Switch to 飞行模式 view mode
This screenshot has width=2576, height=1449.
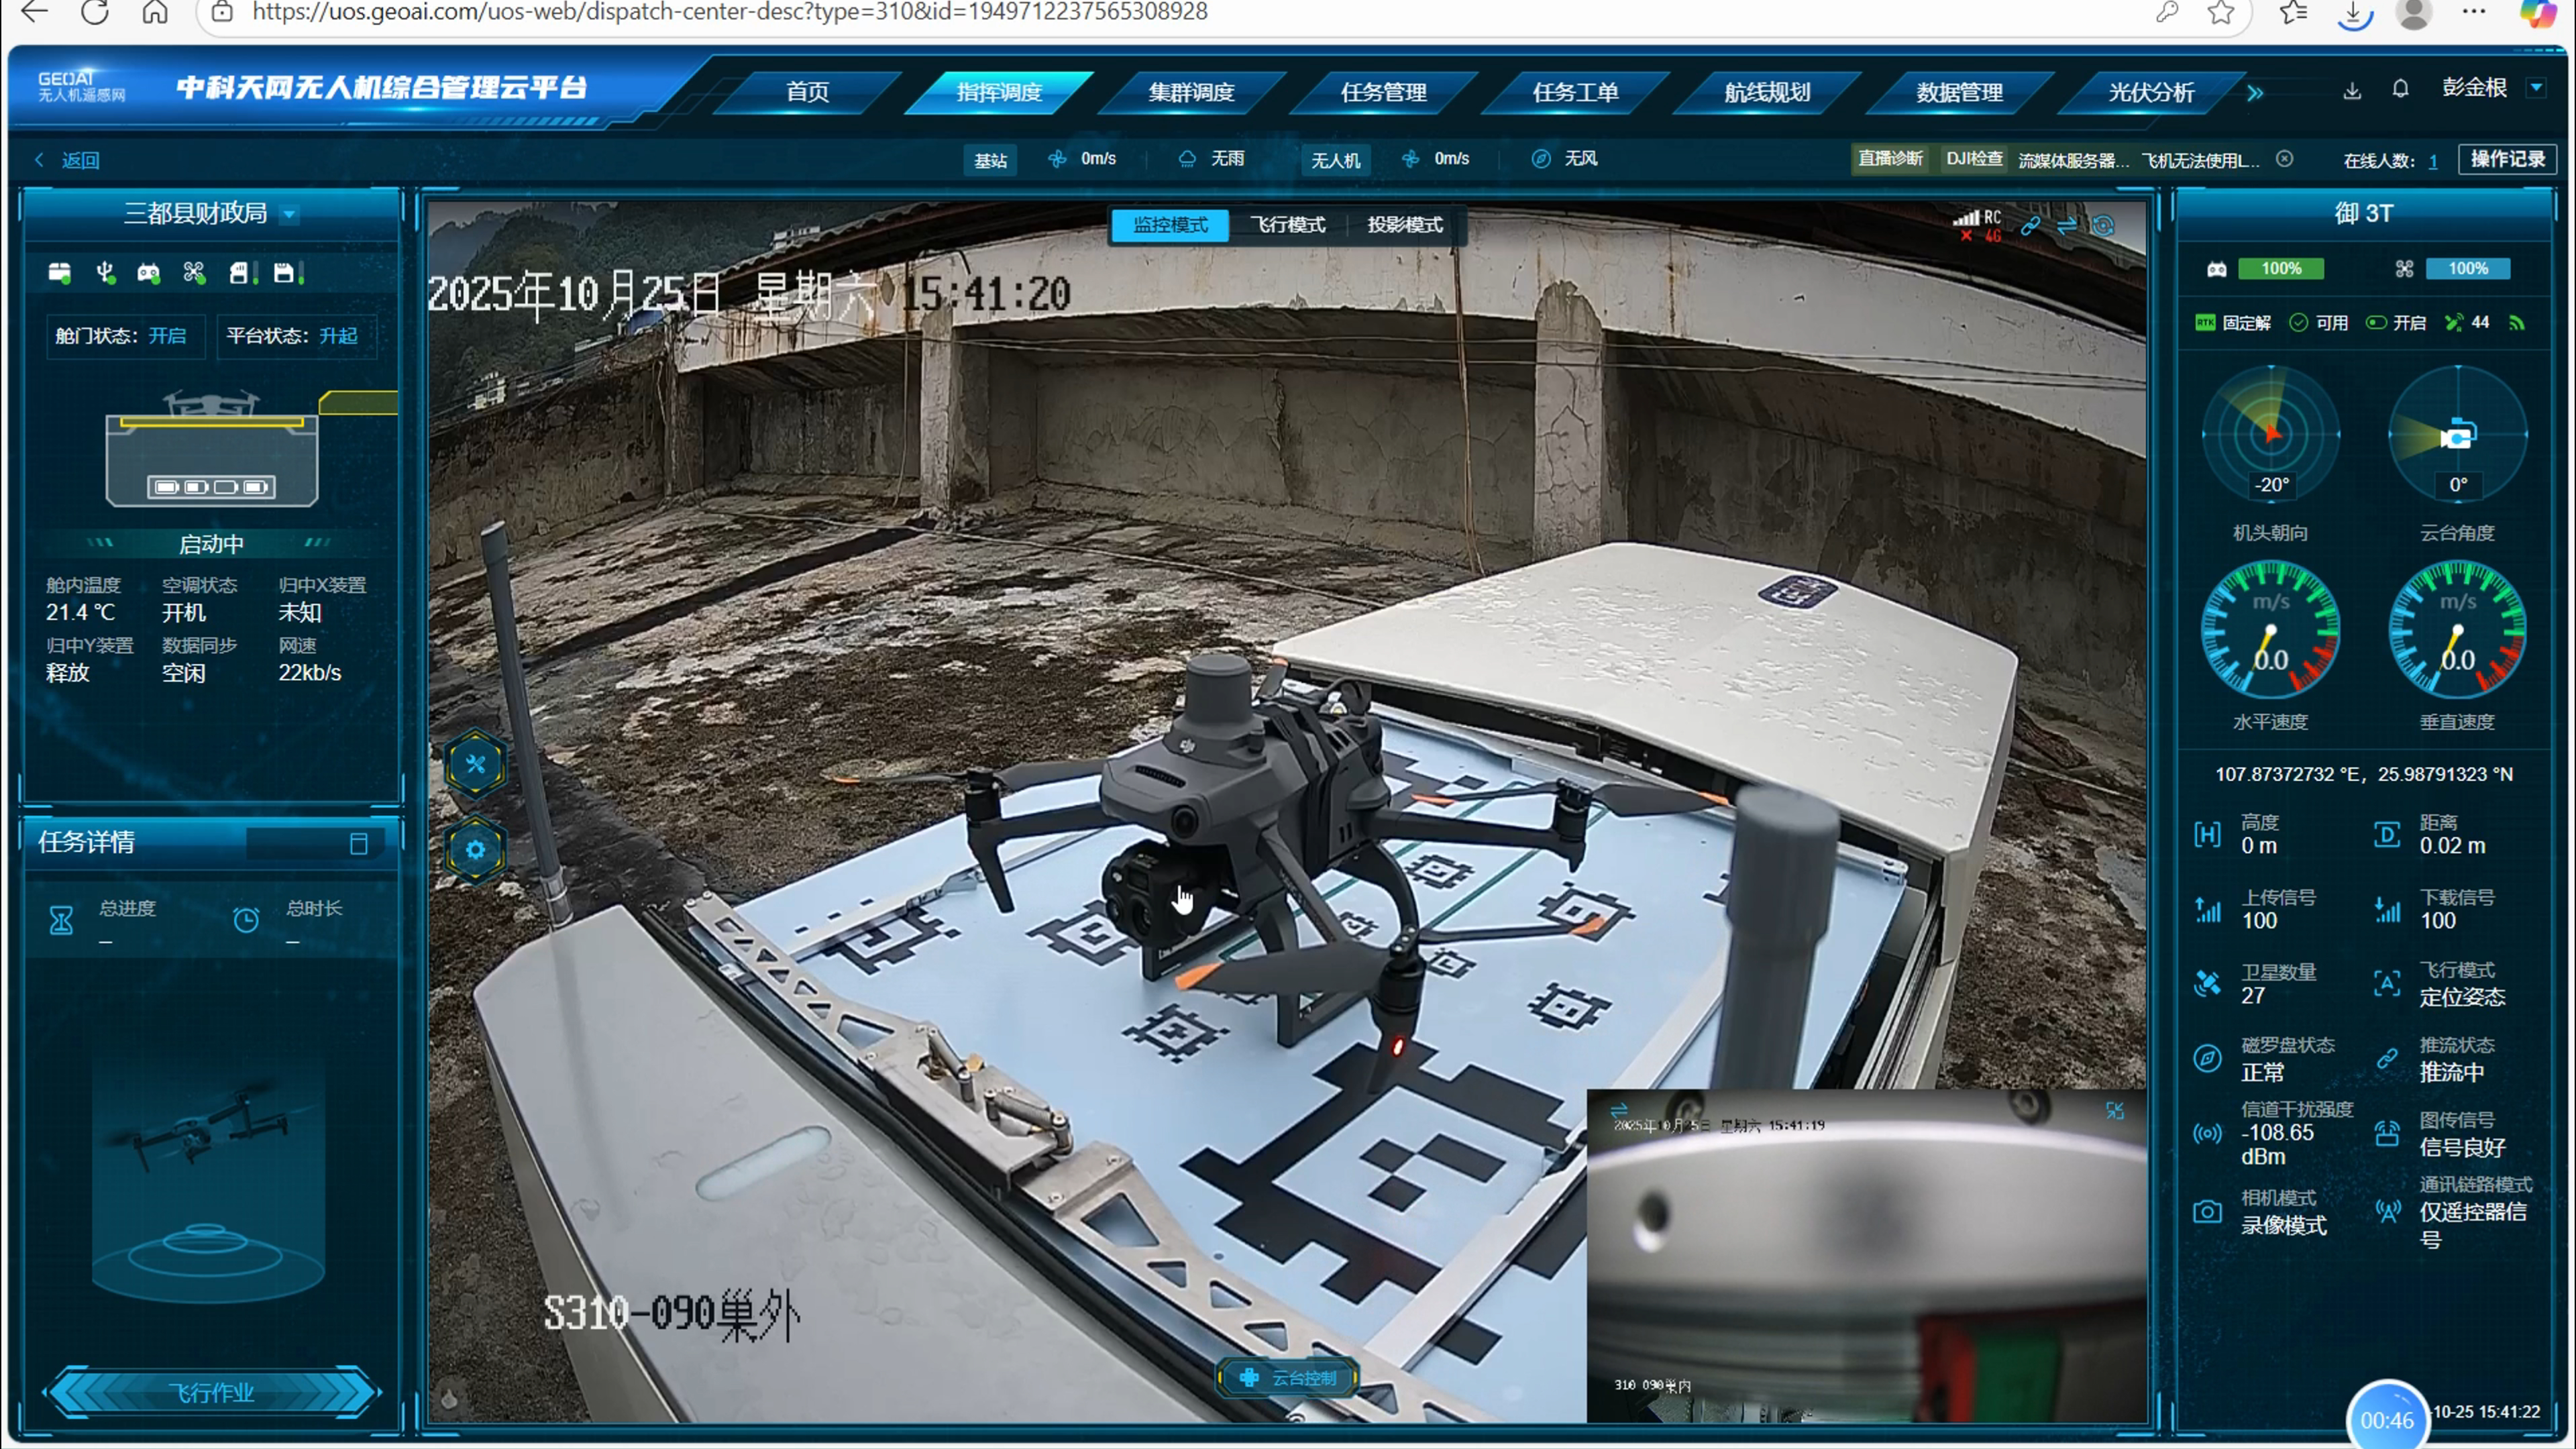(x=1287, y=225)
